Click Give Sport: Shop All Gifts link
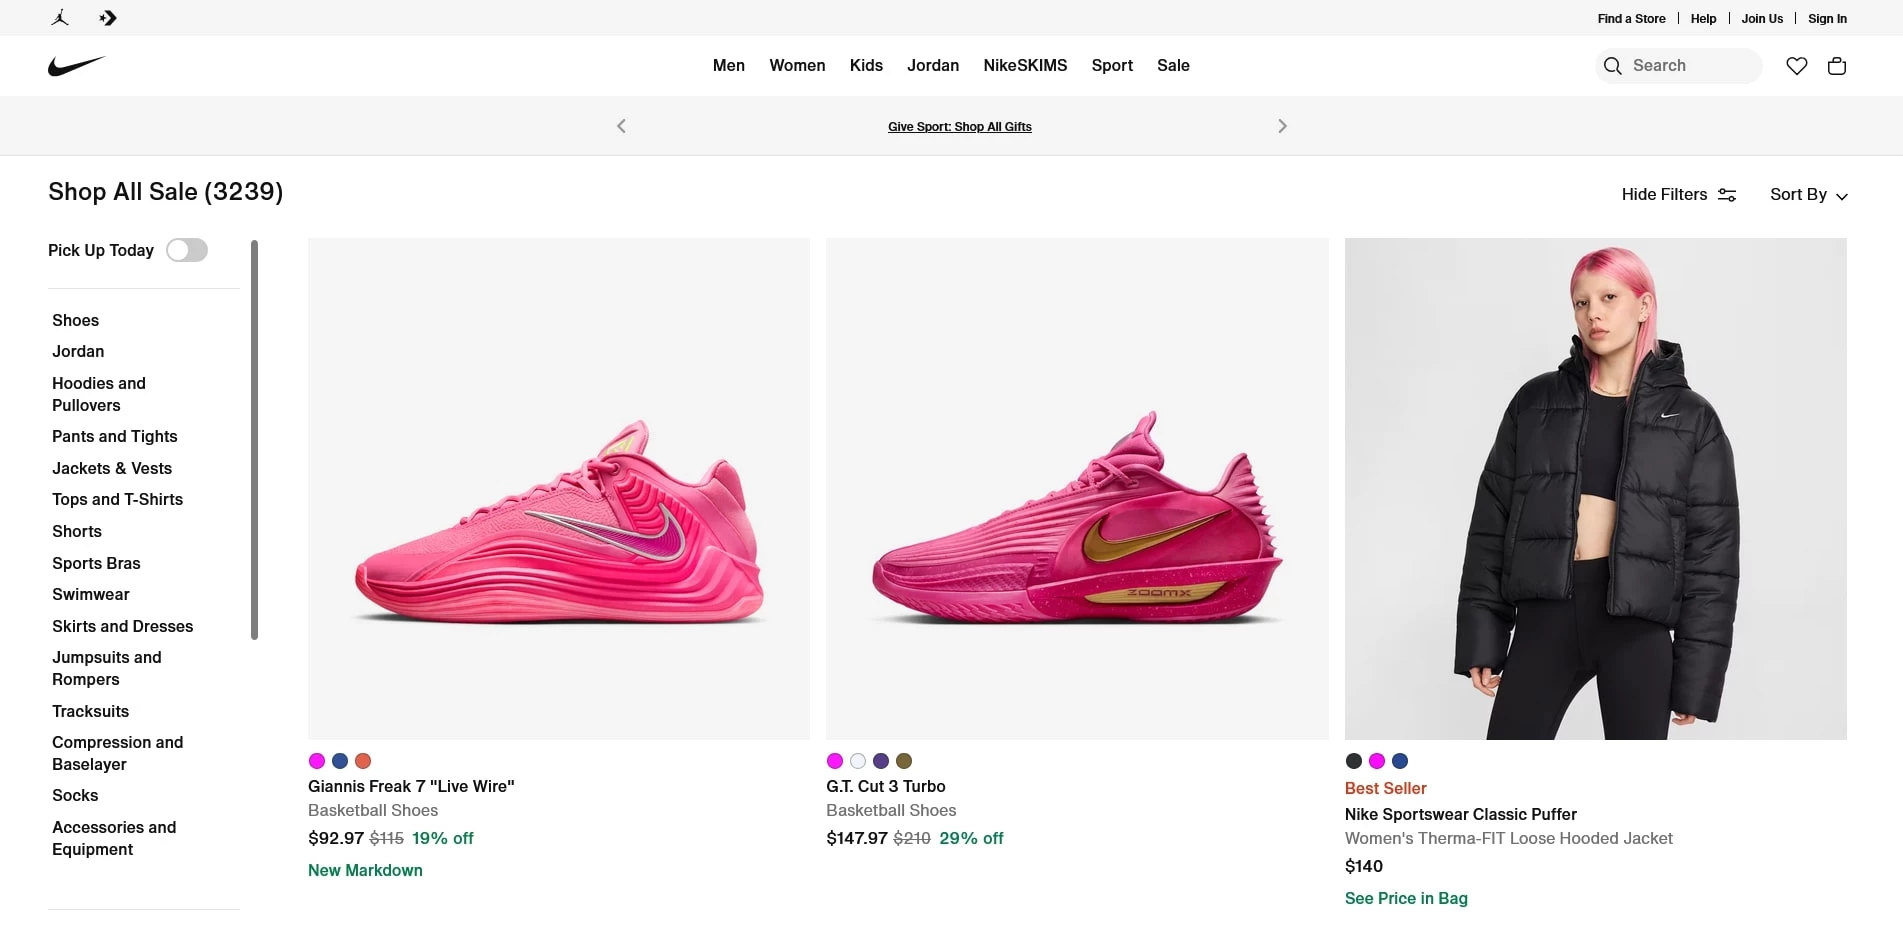 pos(959,127)
